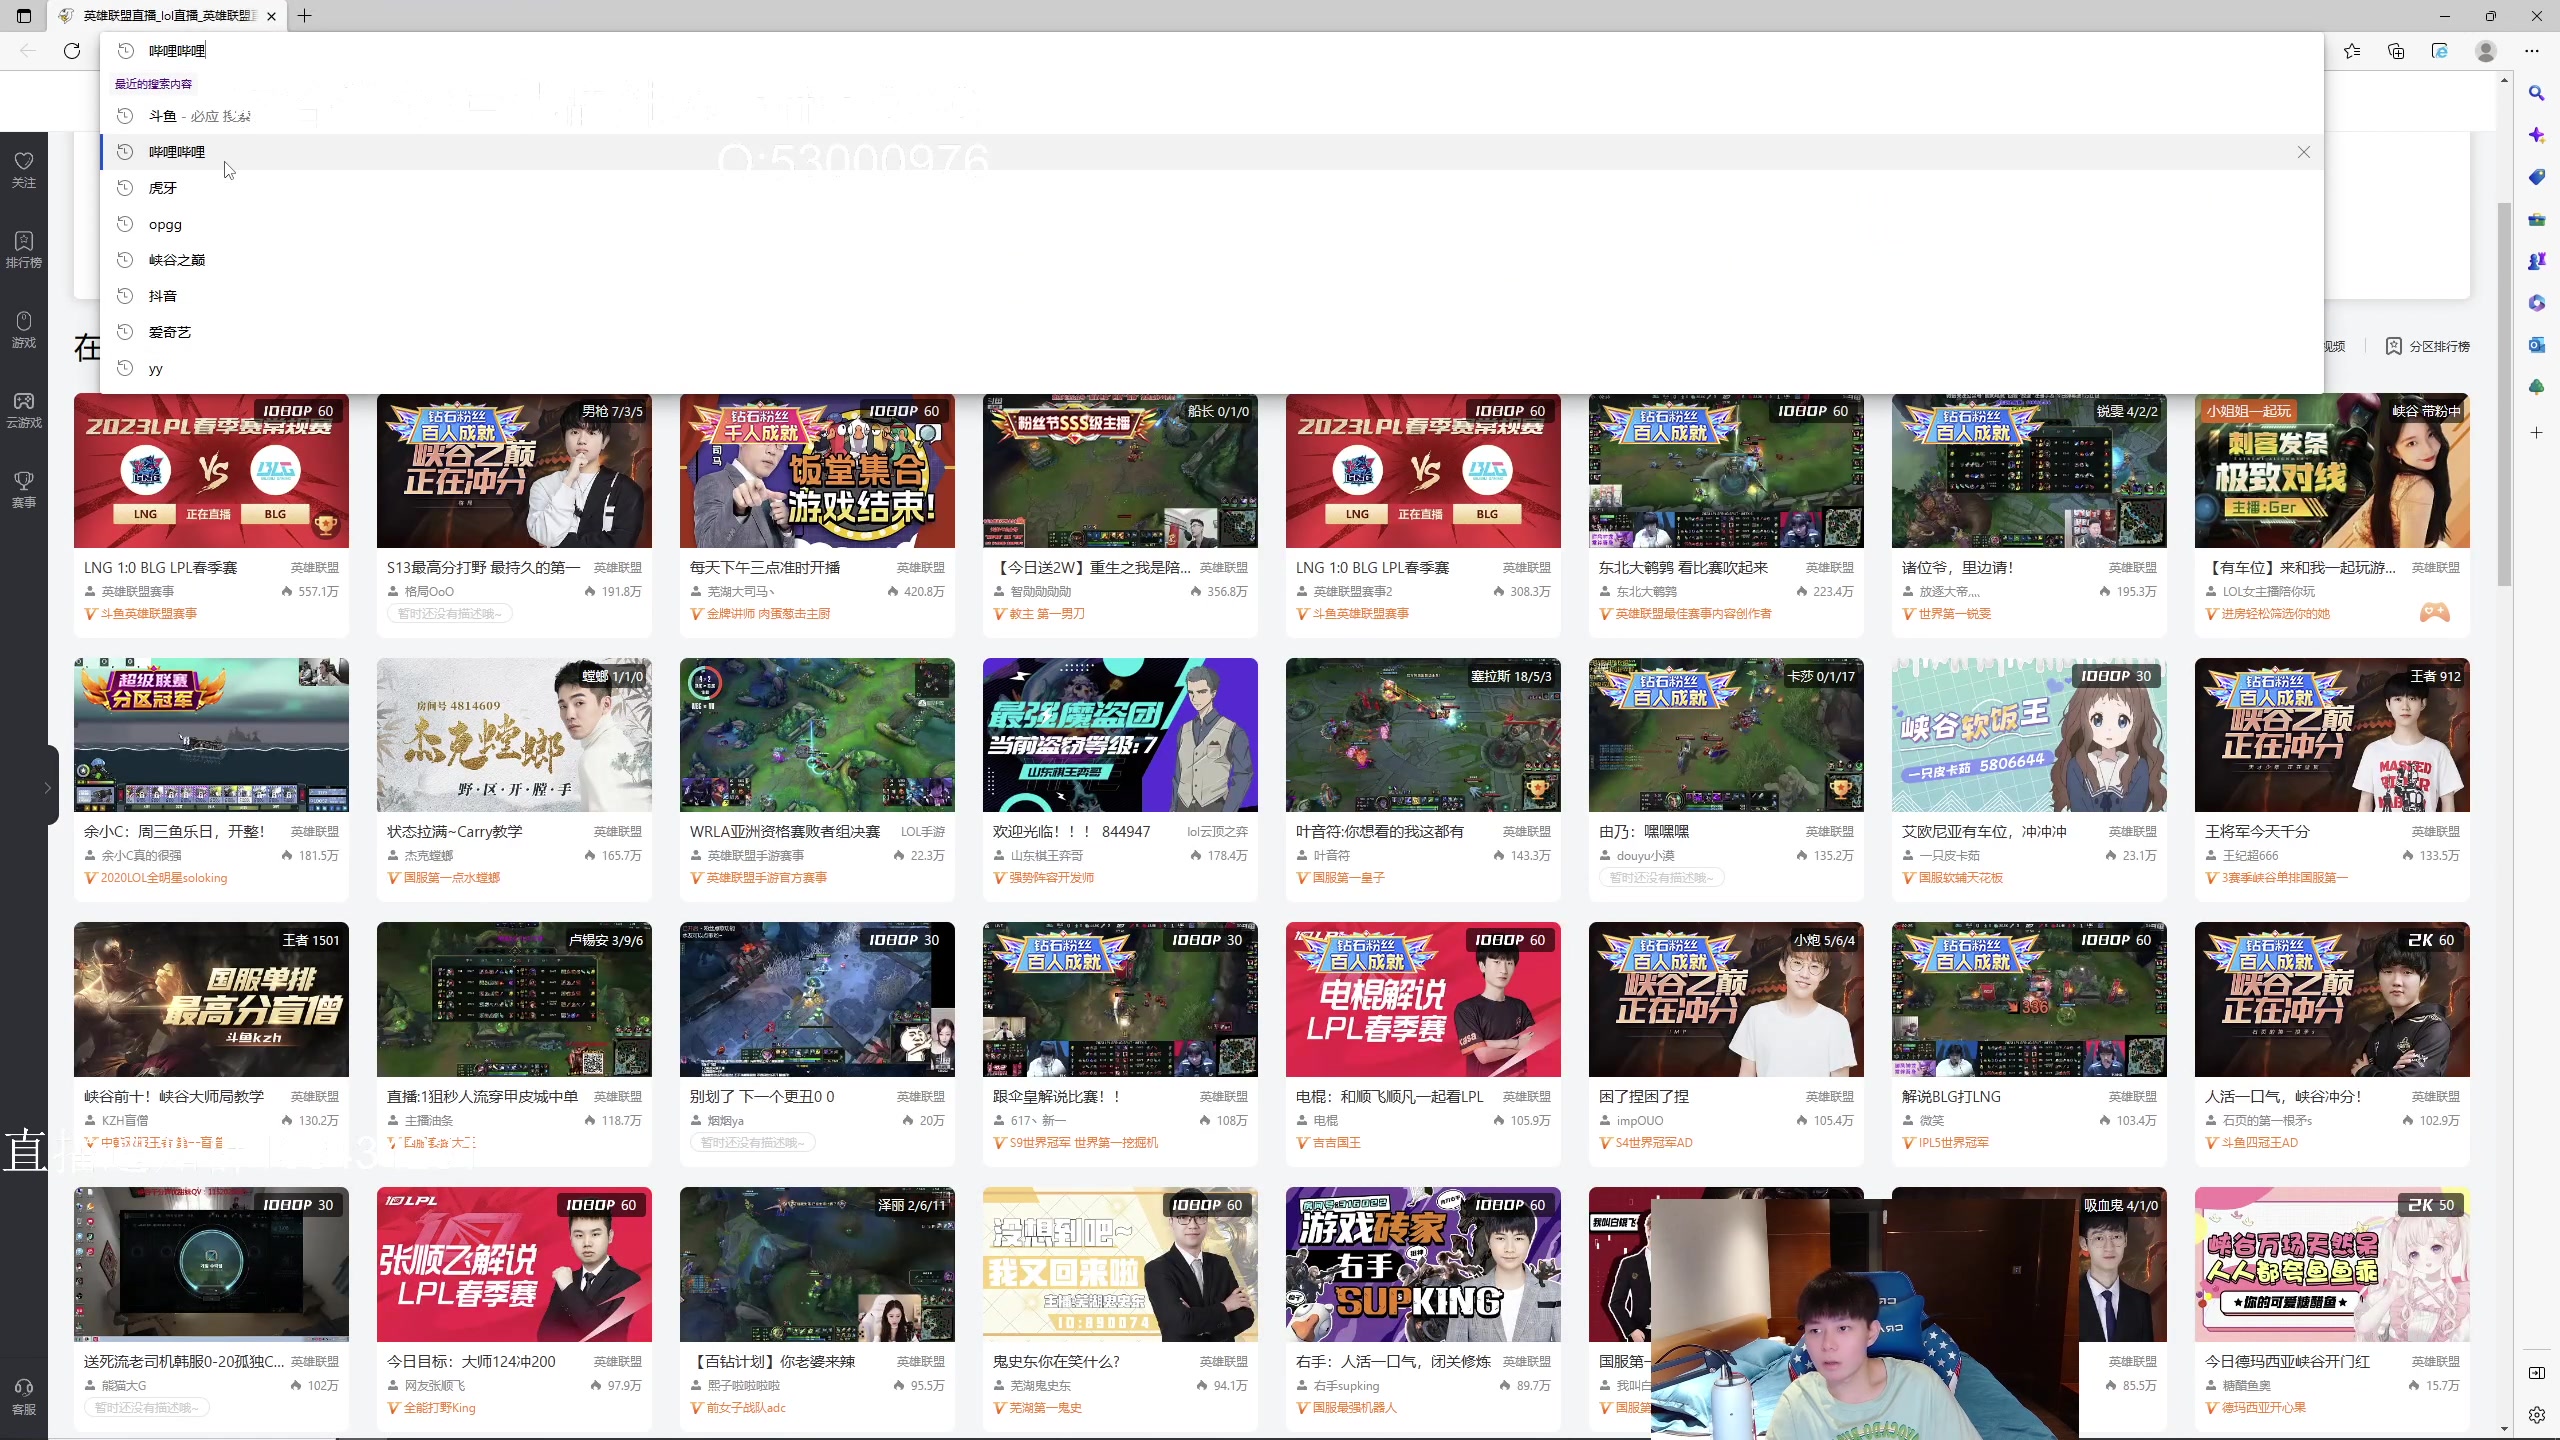Open streamer link 东北大鹌鹑
Screen dimensions: 2560x1440
coord(1646,592)
